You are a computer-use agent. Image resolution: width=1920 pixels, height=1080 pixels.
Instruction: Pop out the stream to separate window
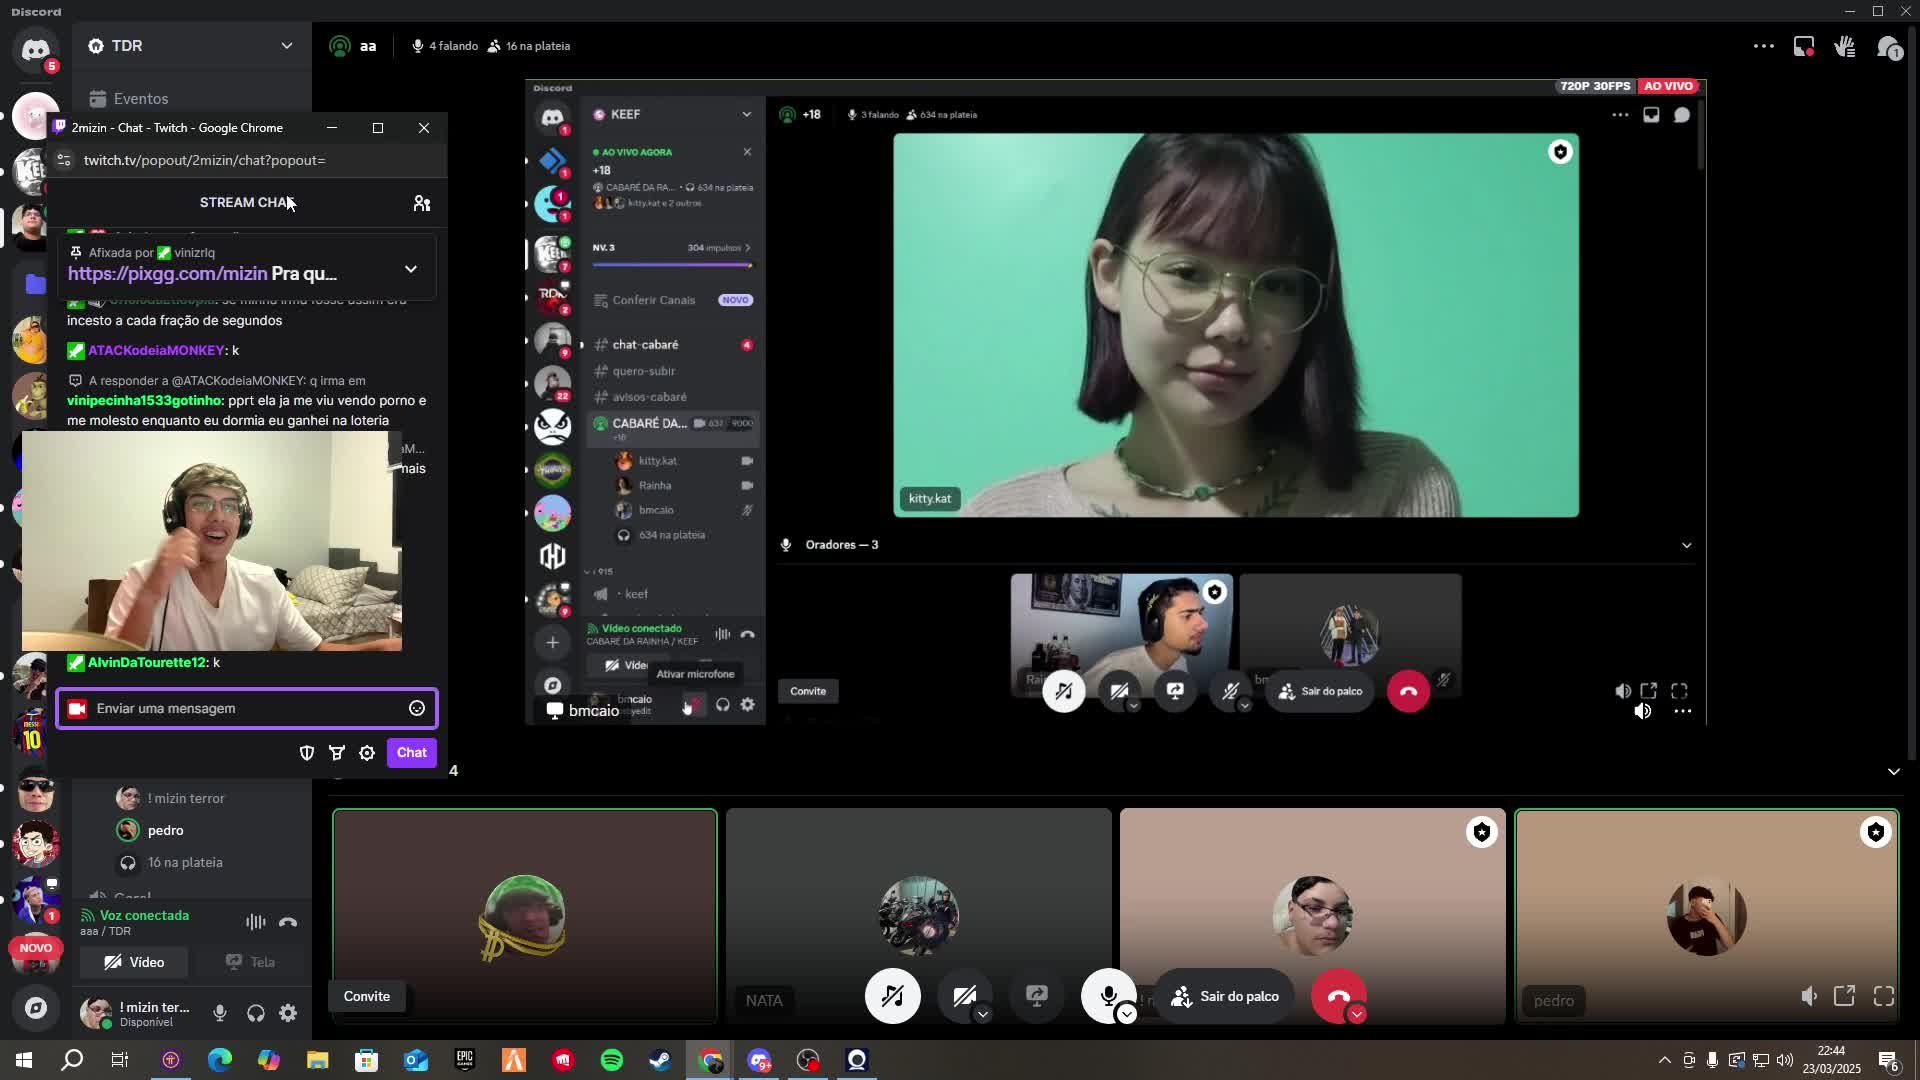[x=1649, y=691]
